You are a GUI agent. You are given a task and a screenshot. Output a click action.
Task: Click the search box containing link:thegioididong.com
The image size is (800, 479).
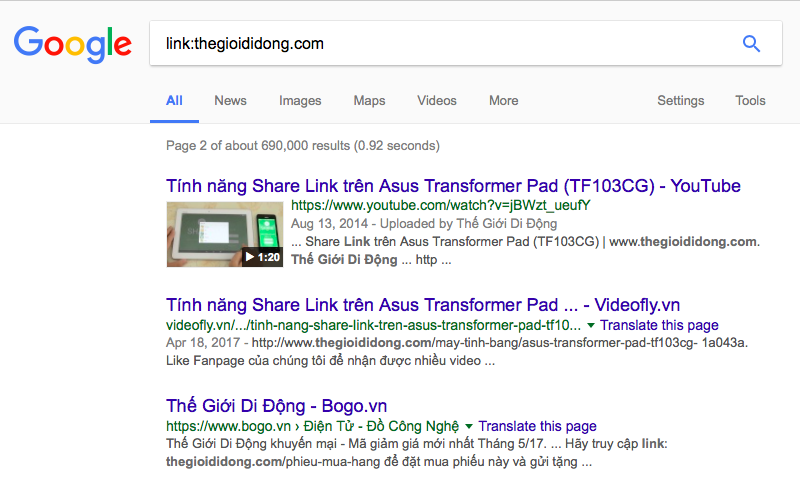click(465, 43)
